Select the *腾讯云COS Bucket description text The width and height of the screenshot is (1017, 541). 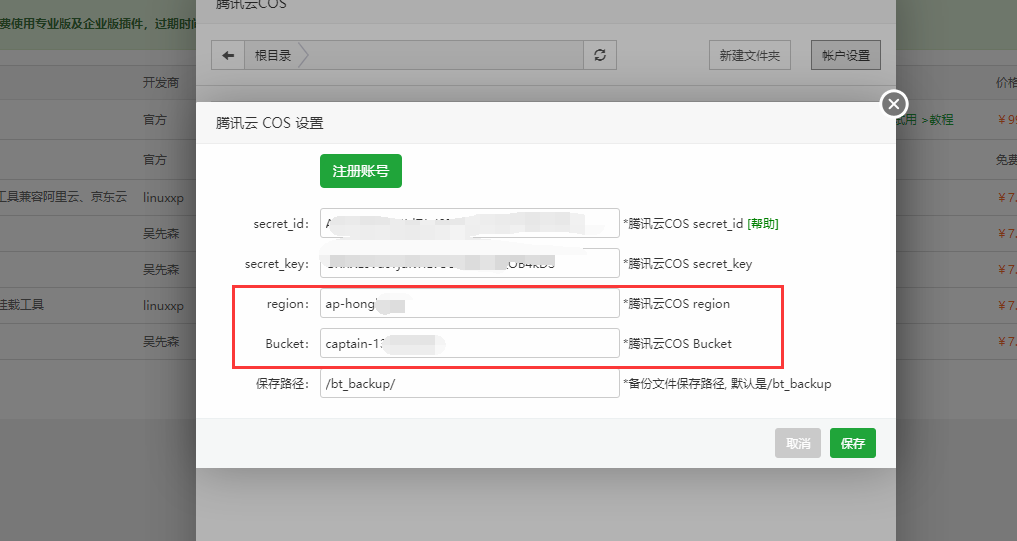[x=677, y=344]
